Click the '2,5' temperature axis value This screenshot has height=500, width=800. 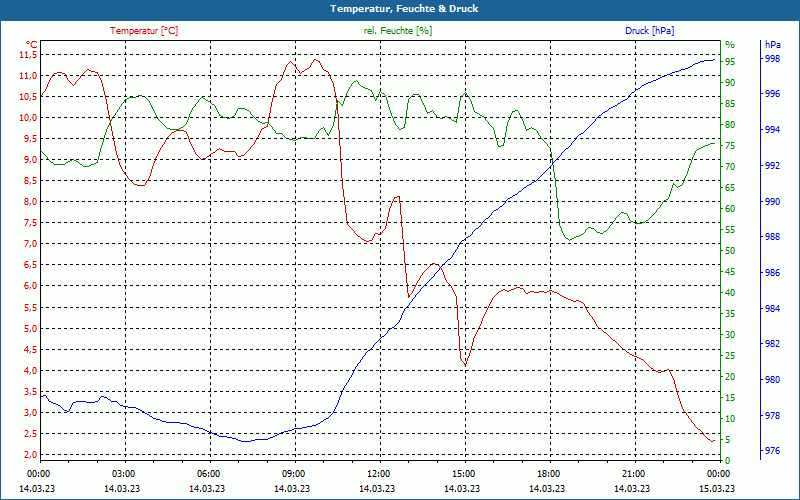pyautogui.click(x=30, y=434)
